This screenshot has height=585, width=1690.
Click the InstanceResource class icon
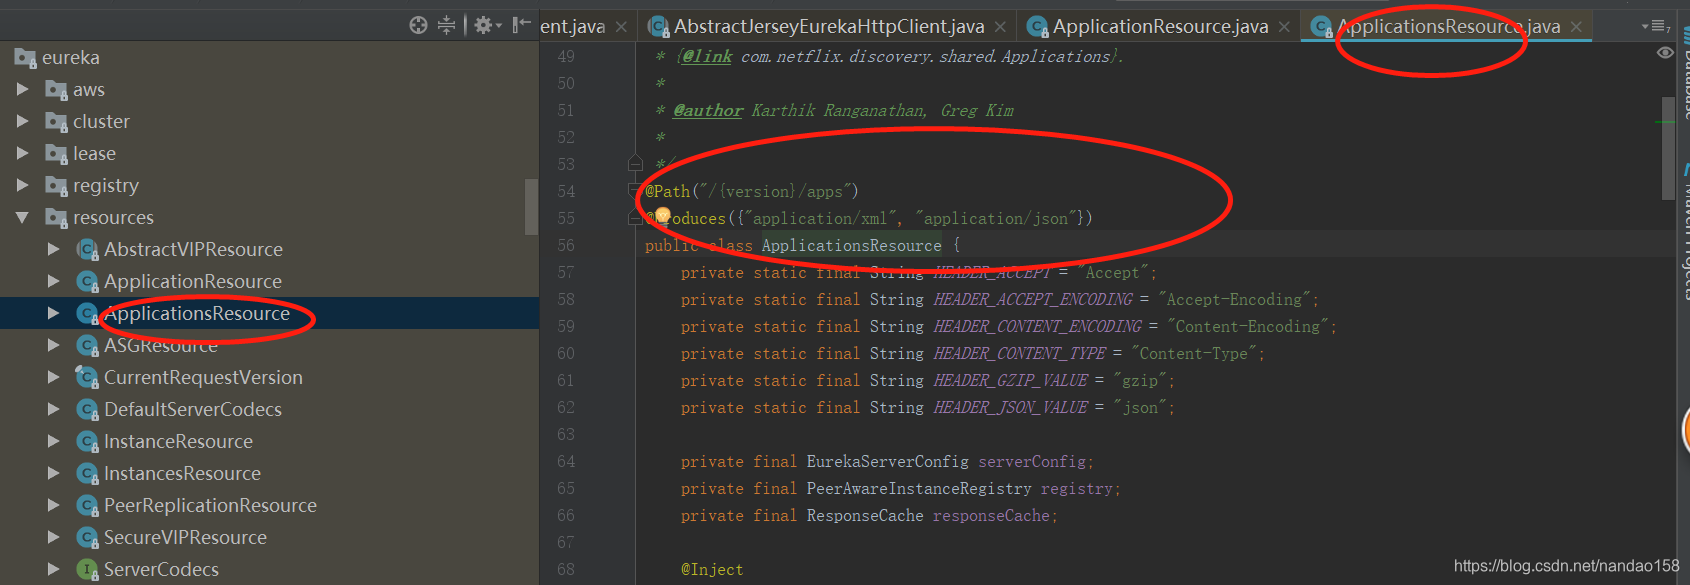87,442
